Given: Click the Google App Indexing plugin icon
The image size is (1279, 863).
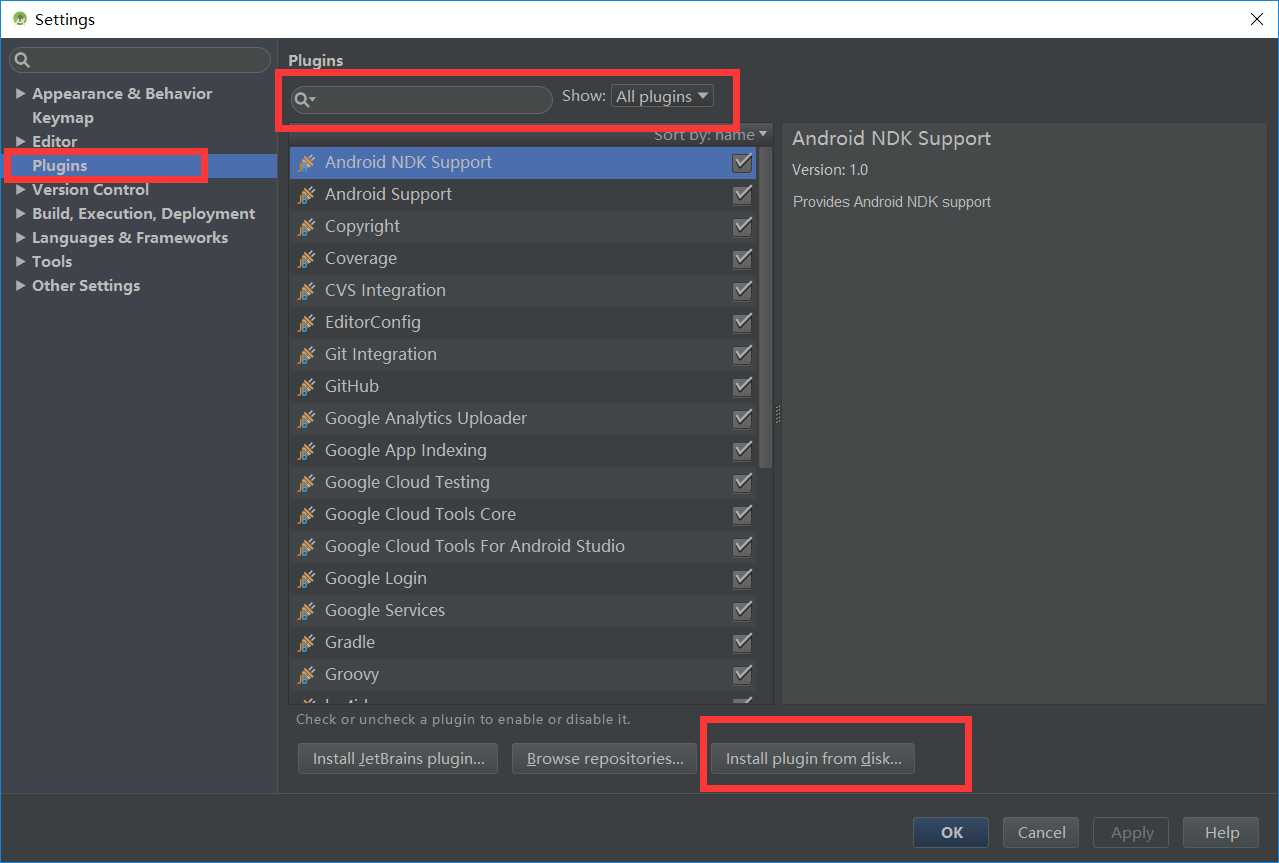Looking at the screenshot, I should pyautogui.click(x=307, y=451).
